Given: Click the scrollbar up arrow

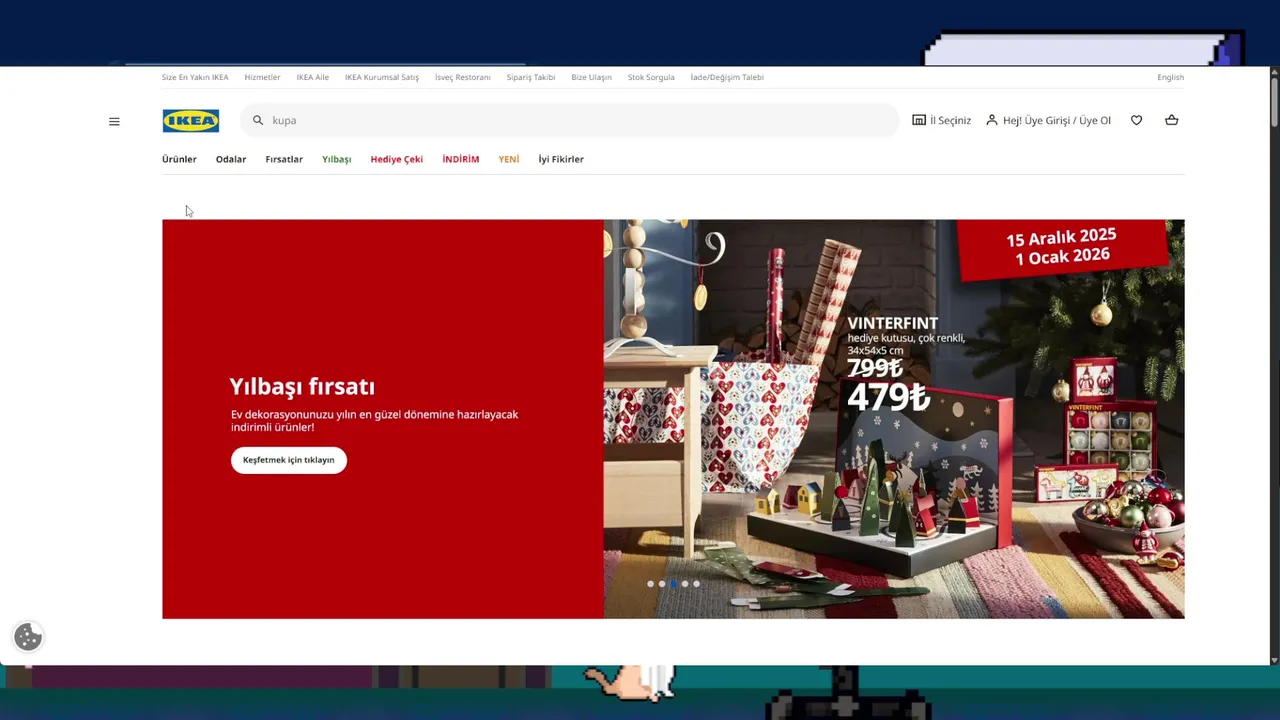Looking at the screenshot, I should (x=1274, y=71).
